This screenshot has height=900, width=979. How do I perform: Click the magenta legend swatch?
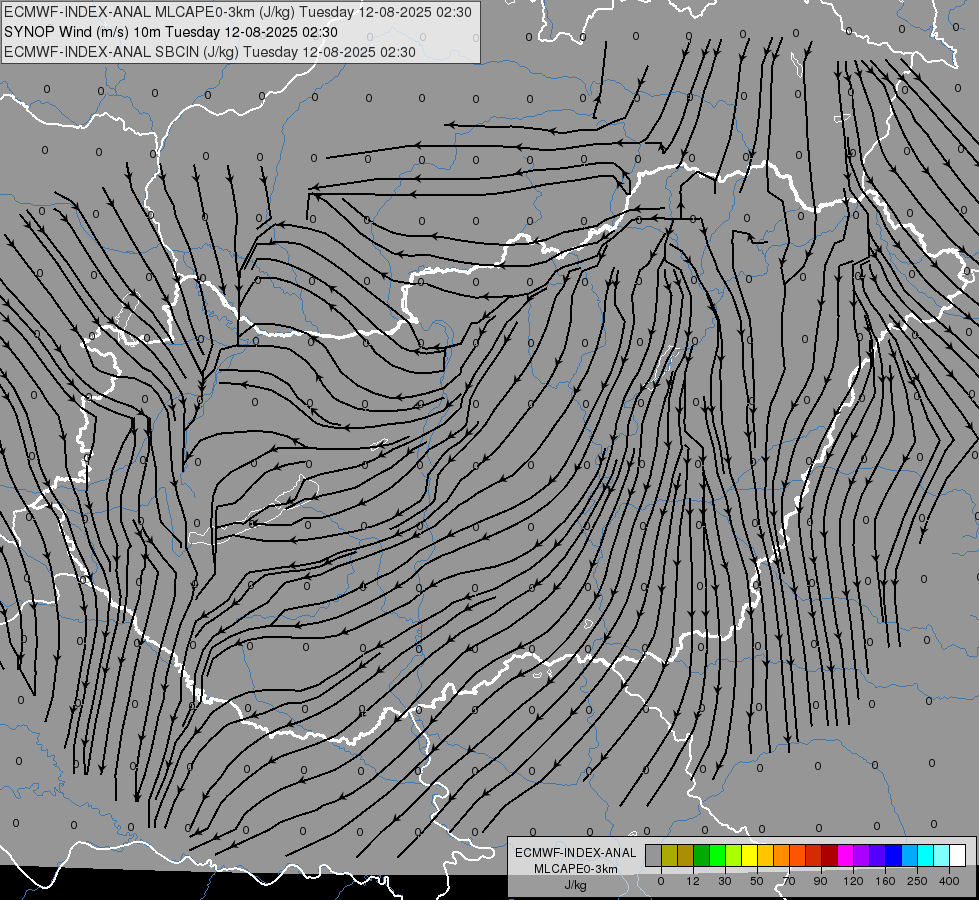pos(845,855)
